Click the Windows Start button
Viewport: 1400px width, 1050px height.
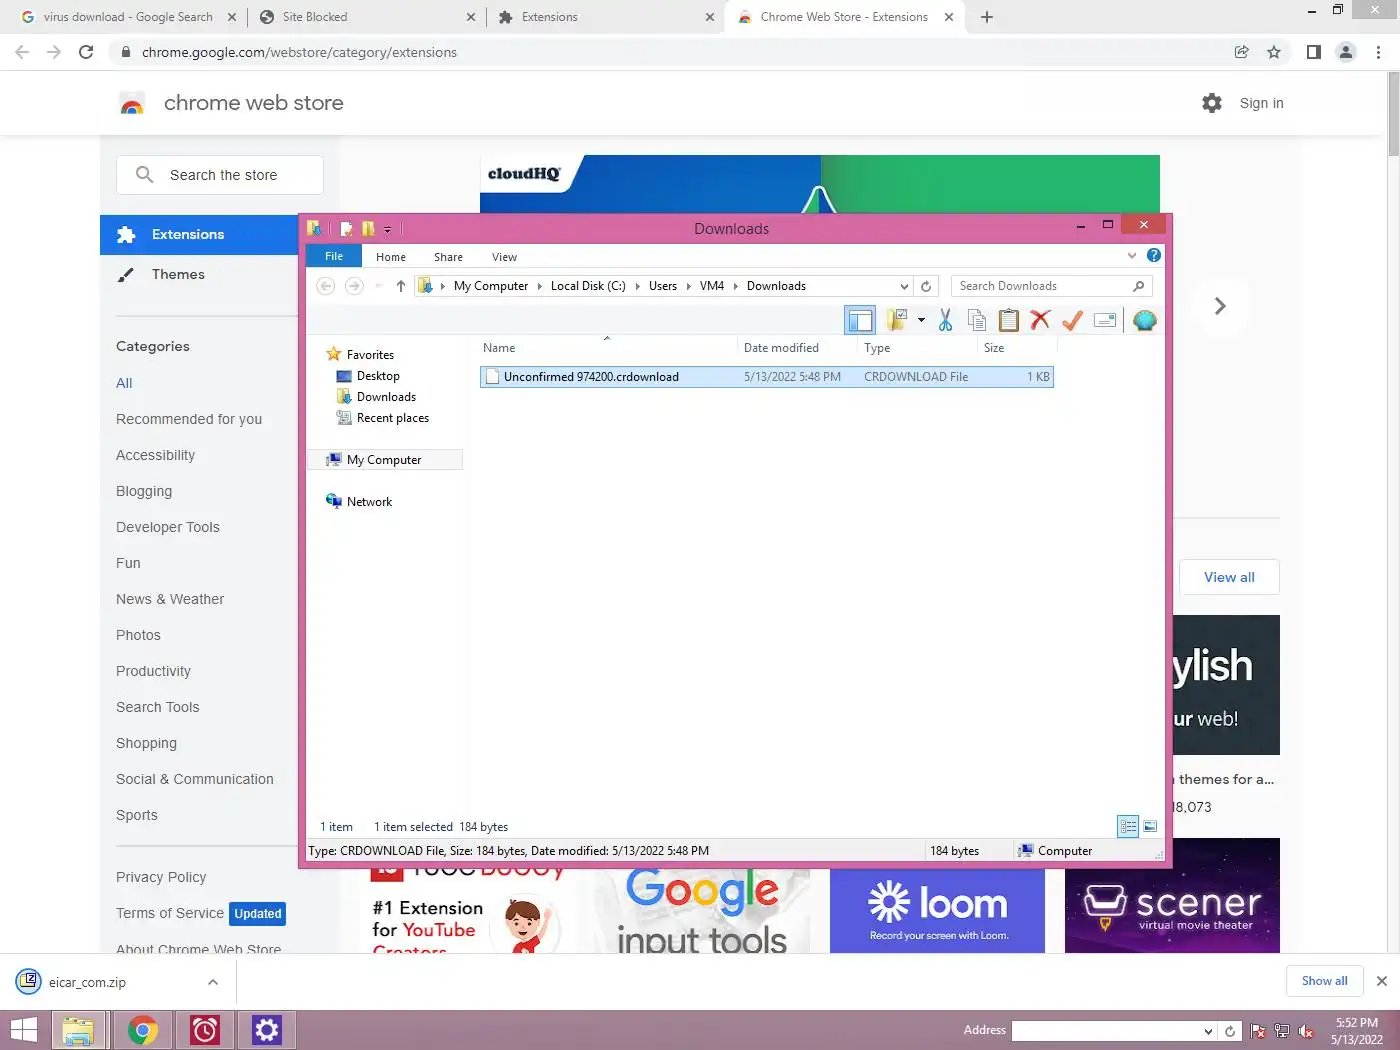click(24, 1030)
